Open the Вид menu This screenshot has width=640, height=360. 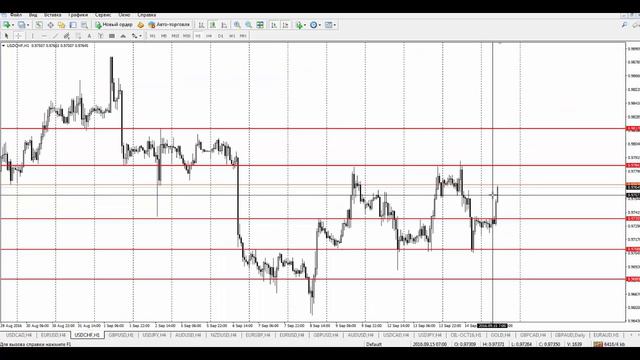[33, 15]
